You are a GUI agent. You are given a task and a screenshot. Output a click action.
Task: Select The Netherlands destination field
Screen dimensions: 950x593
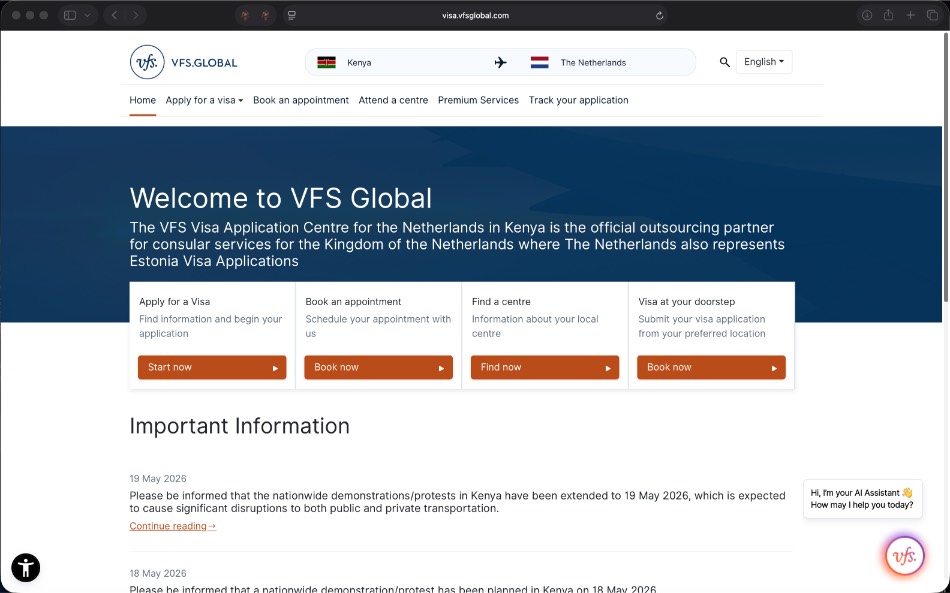click(608, 62)
